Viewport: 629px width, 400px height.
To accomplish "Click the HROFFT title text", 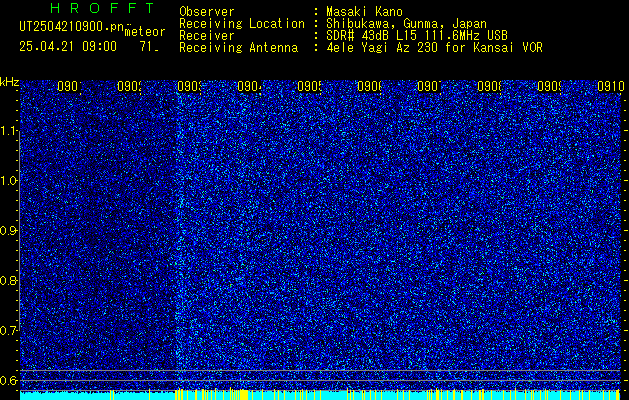I will coord(102,8).
